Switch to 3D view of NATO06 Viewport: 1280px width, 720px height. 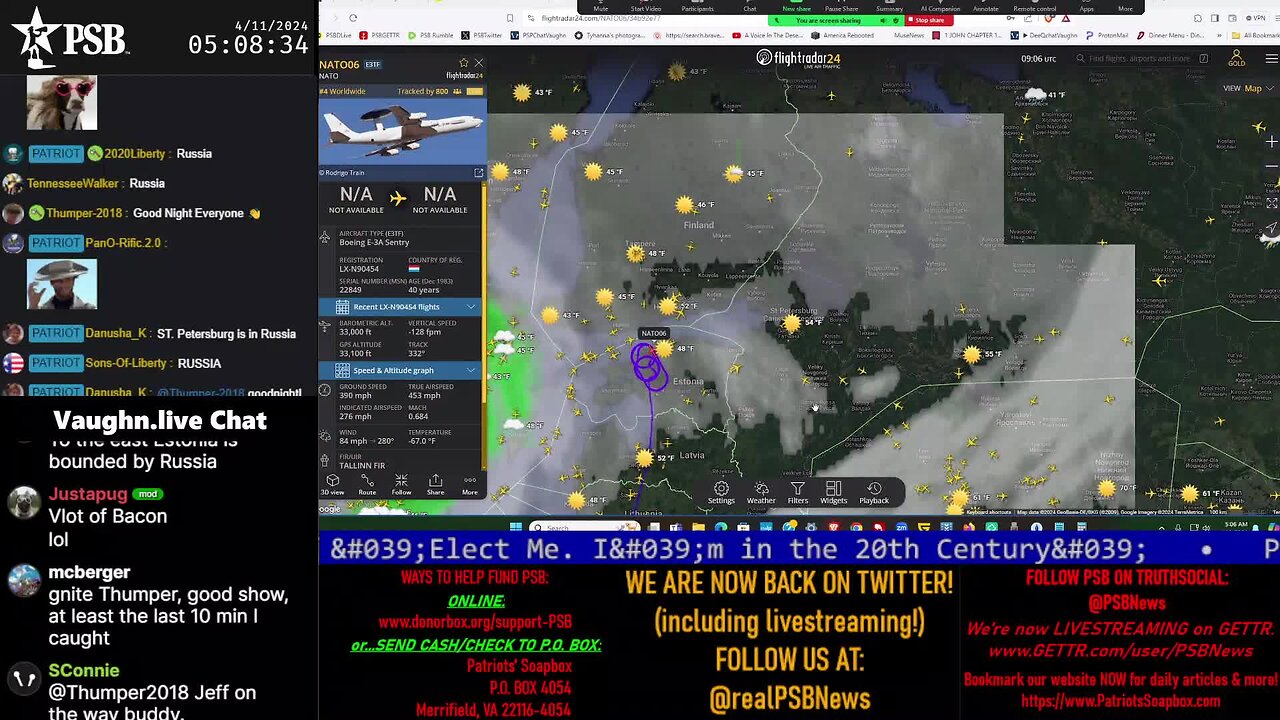click(332, 485)
